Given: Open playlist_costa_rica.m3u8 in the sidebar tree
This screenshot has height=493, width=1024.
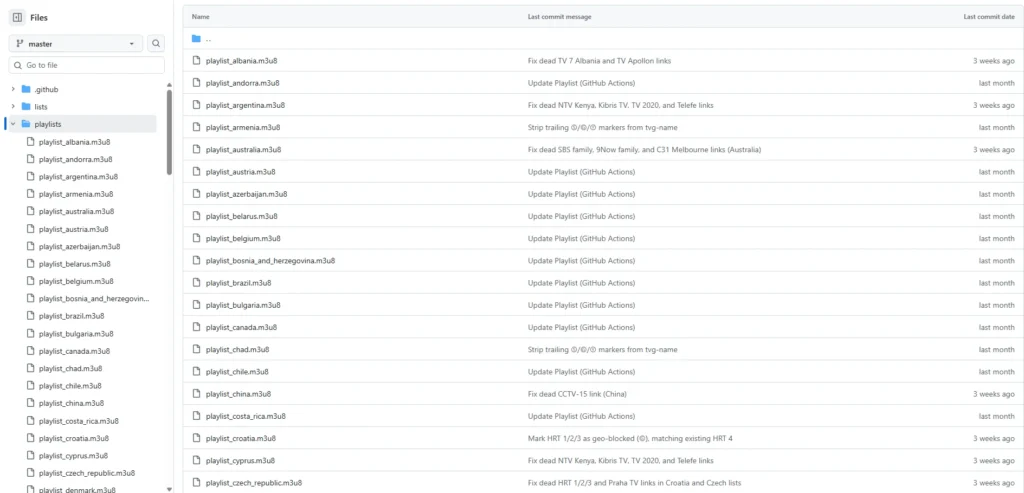Looking at the screenshot, I should [x=78, y=421].
